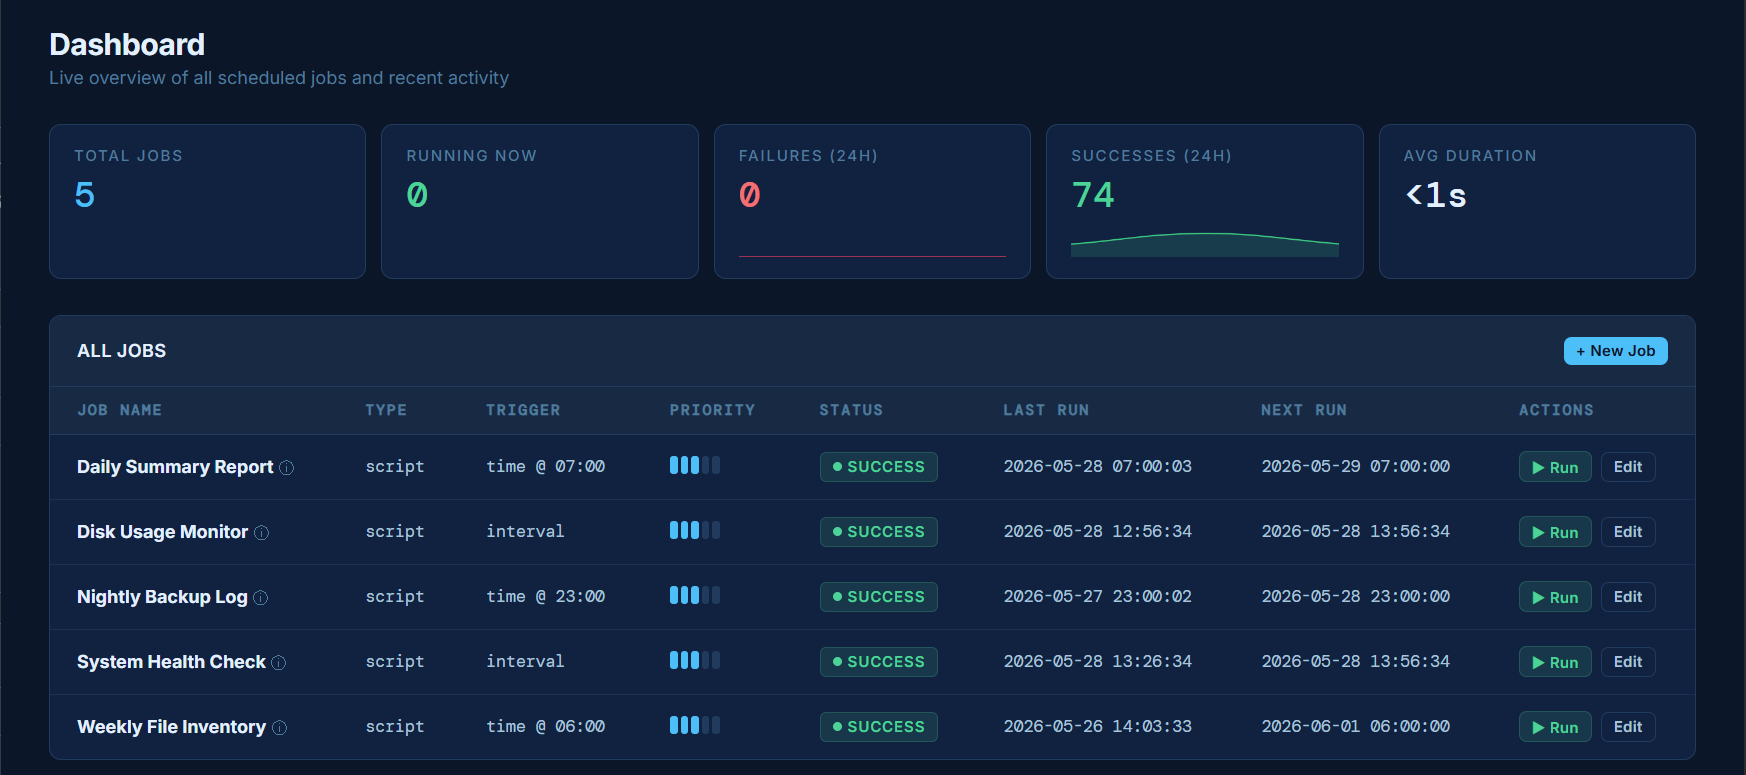
Task: Click the Dashboard page title
Action: 127,45
